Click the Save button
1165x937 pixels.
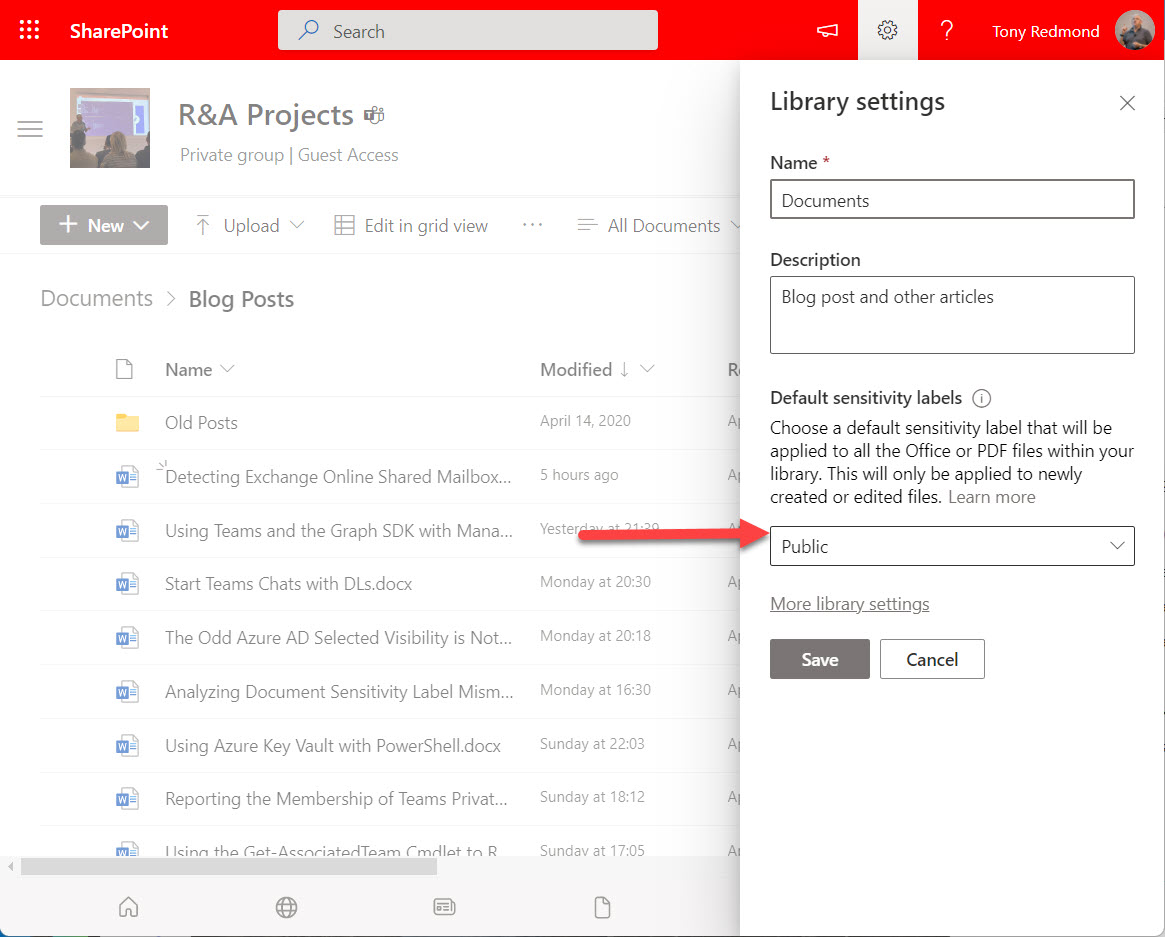coord(820,659)
